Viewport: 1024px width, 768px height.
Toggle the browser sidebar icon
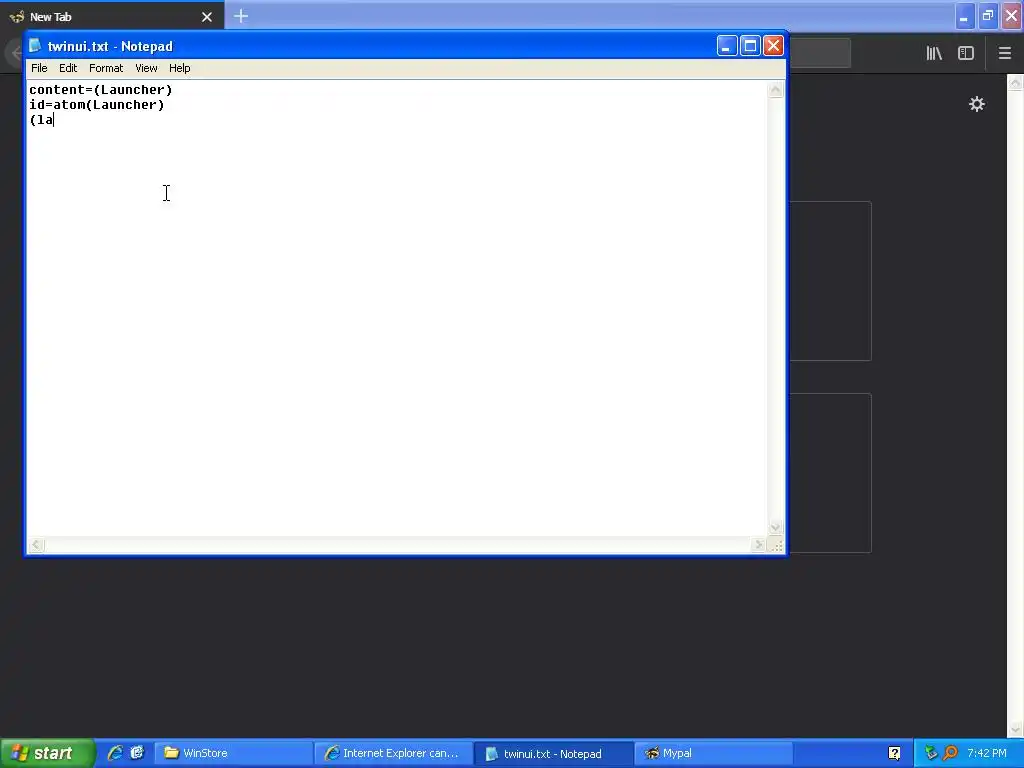(x=966, y=54)
